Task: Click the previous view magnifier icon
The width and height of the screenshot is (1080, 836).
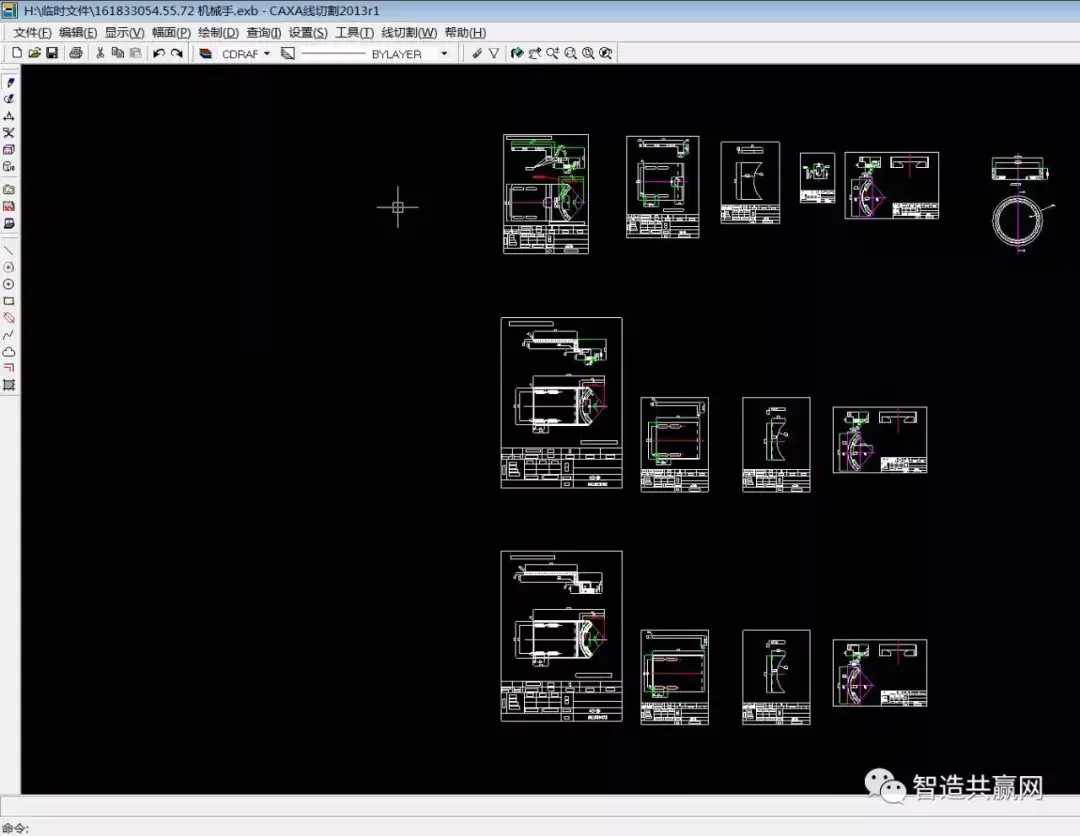Action: (x=605, y=53)
